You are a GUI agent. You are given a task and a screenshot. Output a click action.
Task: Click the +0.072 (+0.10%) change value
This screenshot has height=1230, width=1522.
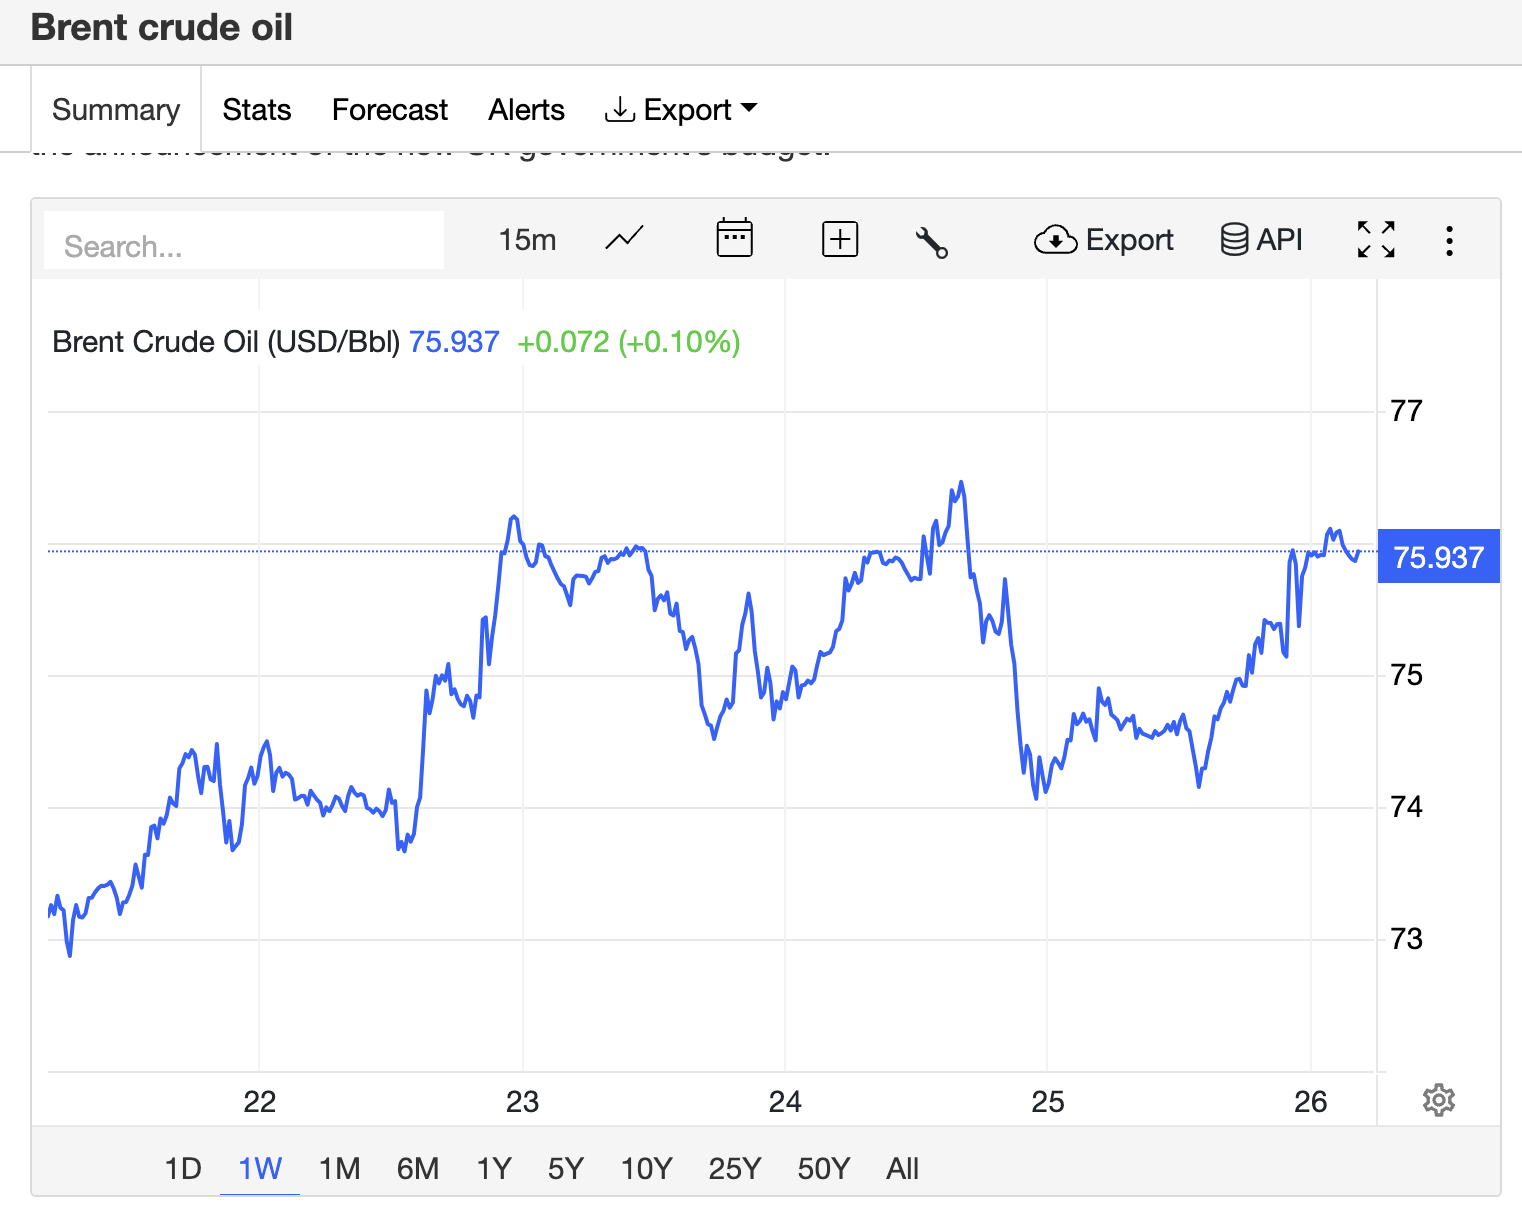tap(629, 342)
